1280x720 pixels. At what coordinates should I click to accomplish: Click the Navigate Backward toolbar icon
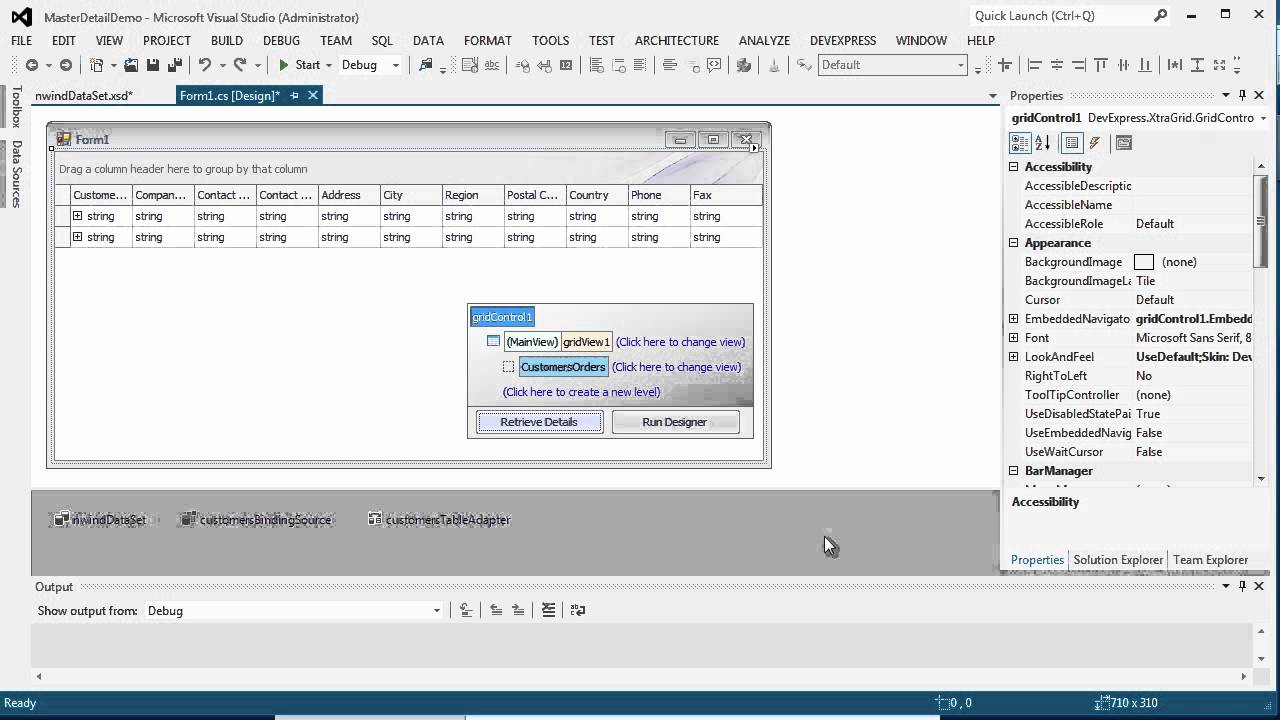31,65
